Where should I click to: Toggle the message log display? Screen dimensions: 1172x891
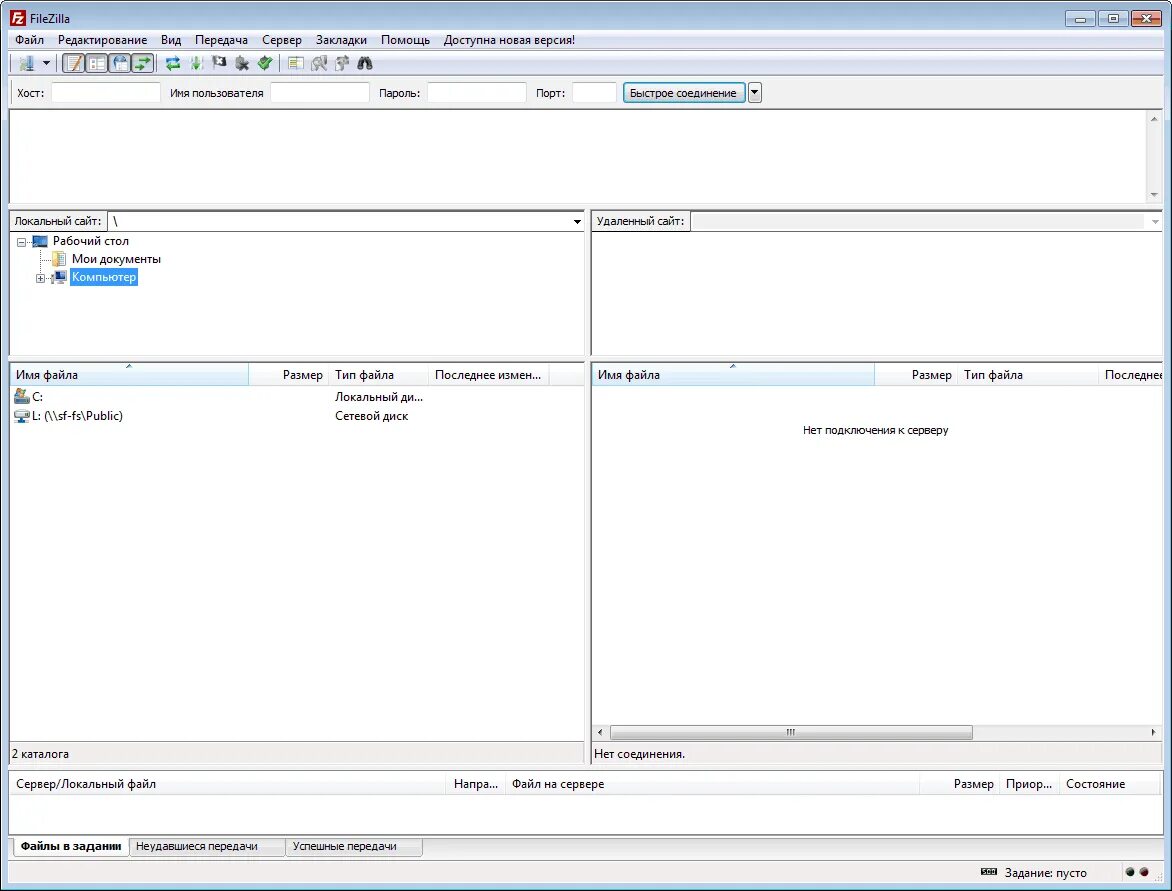(x=73, y=64)
